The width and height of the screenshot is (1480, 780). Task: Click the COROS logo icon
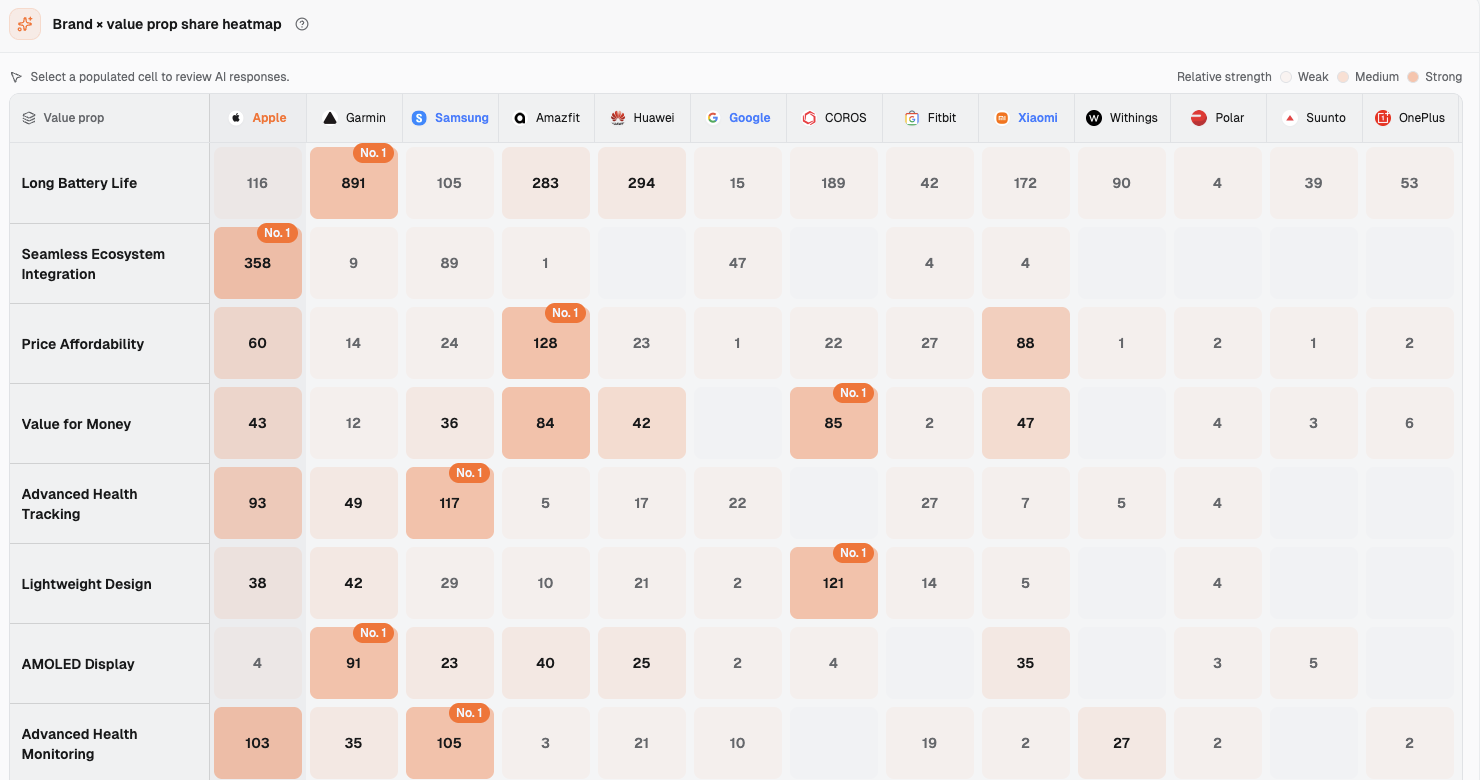point(809,118)
